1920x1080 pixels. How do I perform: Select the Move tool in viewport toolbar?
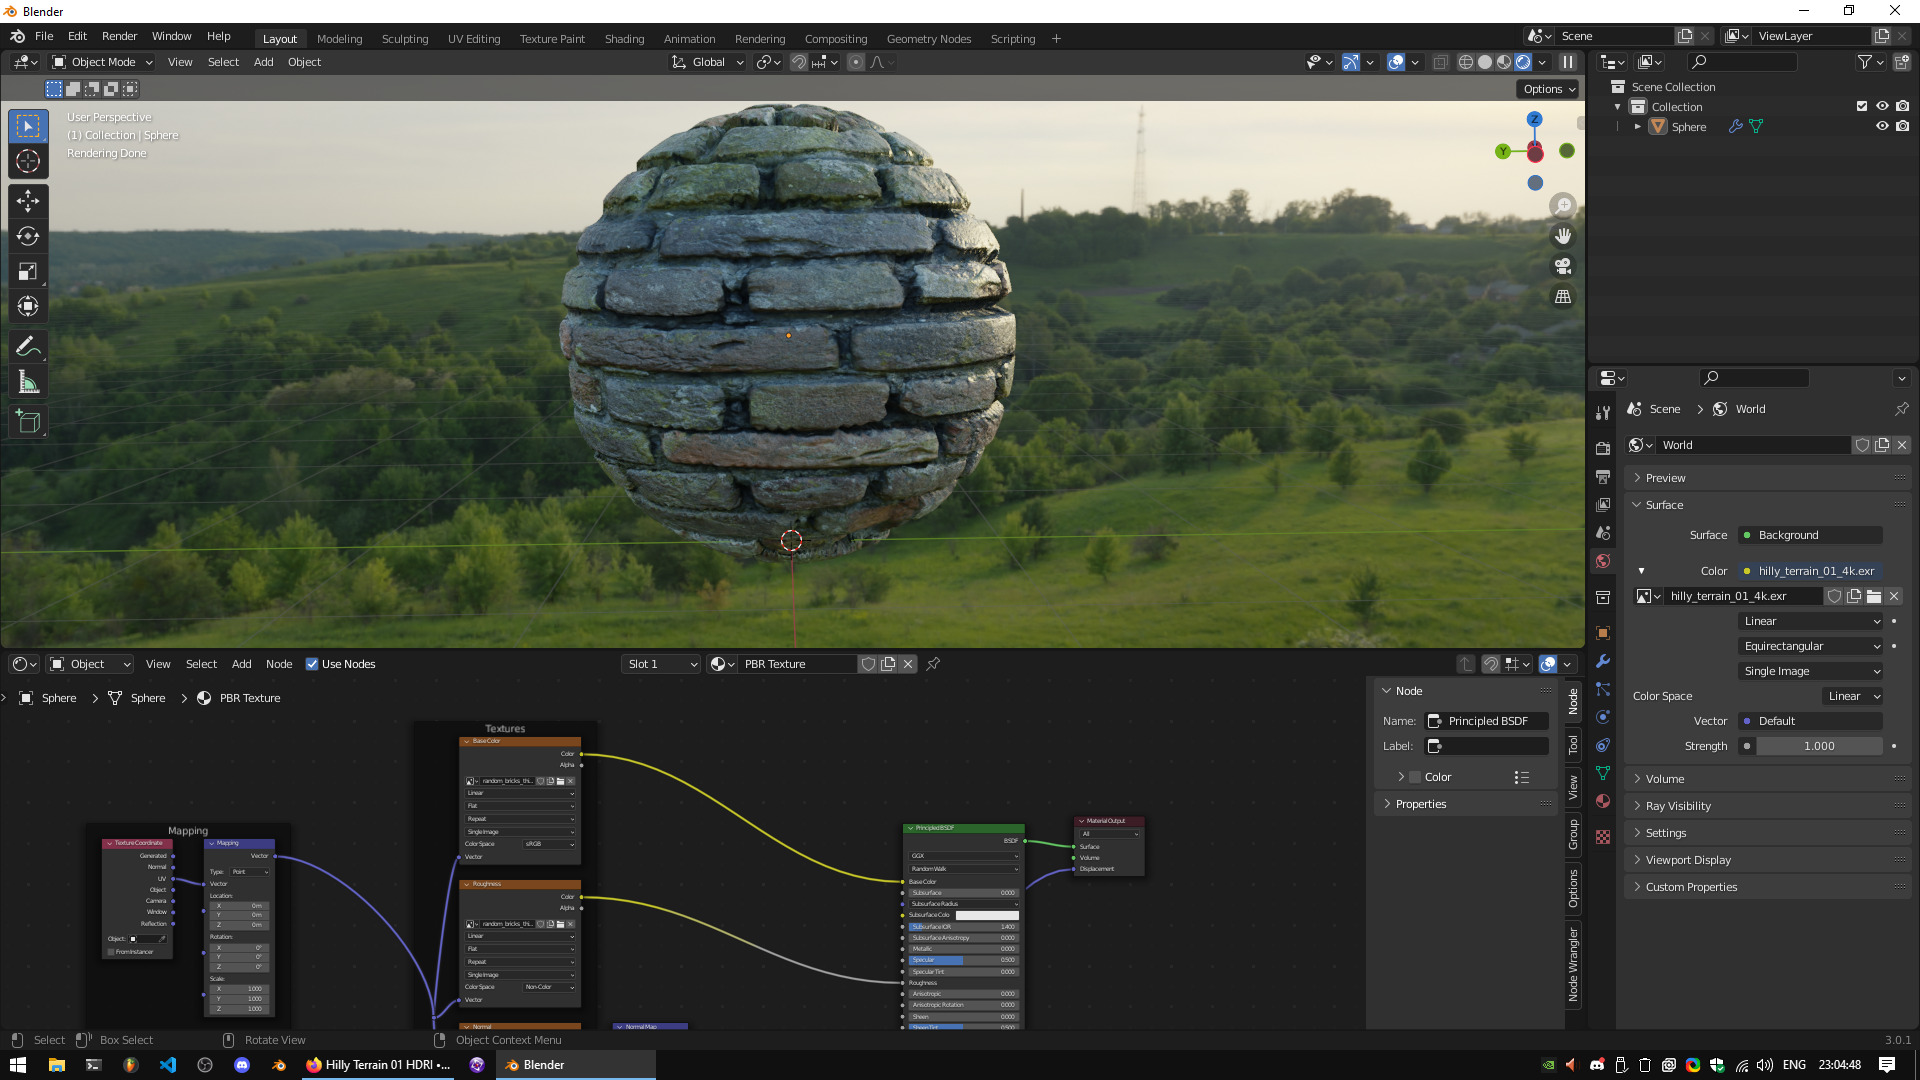tap(28, 201)
